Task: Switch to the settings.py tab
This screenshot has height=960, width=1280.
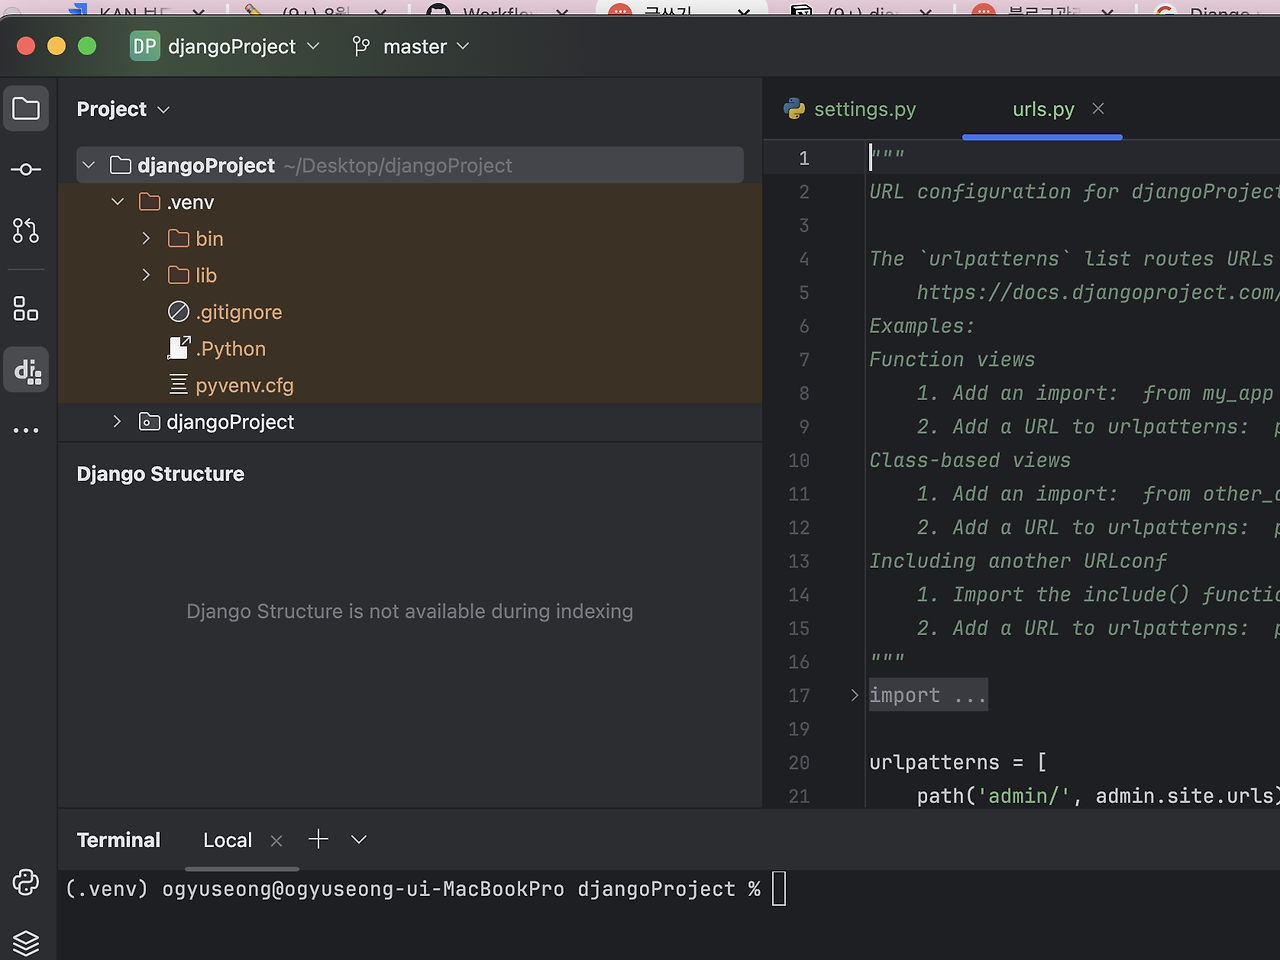Action: [852, 109]
